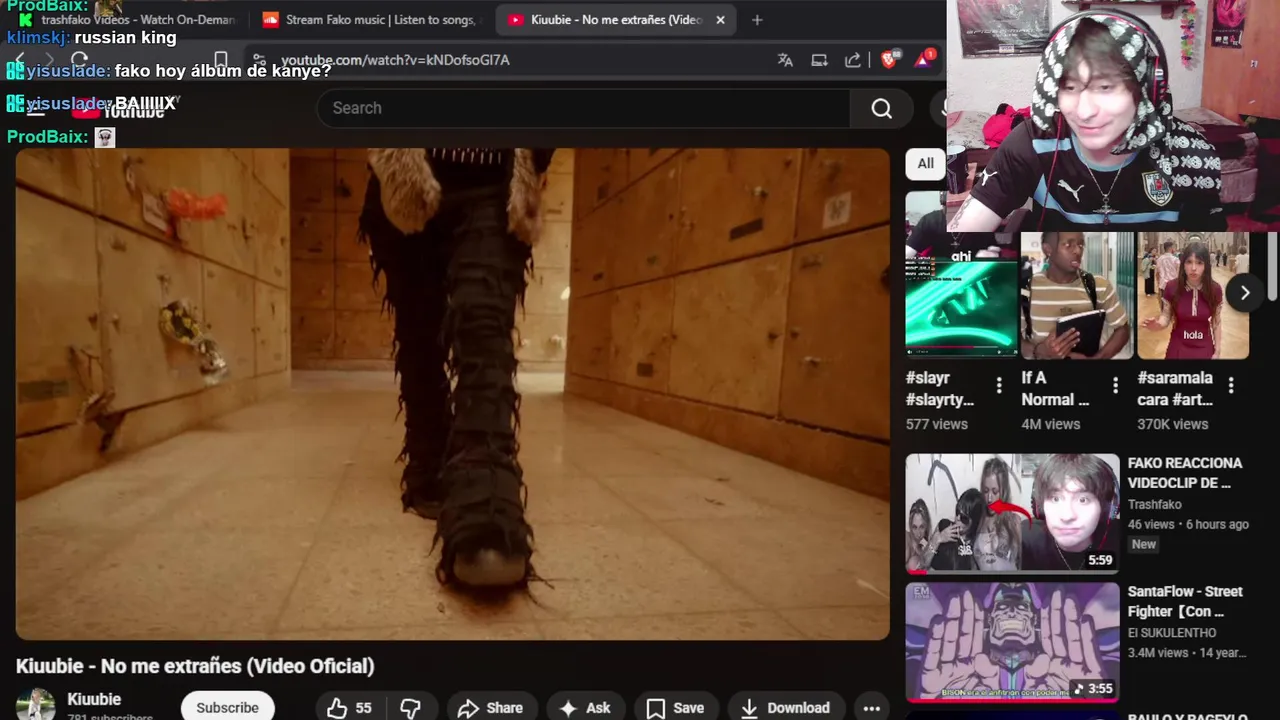The image size is (1280, 720).
Task: Open the Kiuubie channel avatar
Action: coord(35,706)
